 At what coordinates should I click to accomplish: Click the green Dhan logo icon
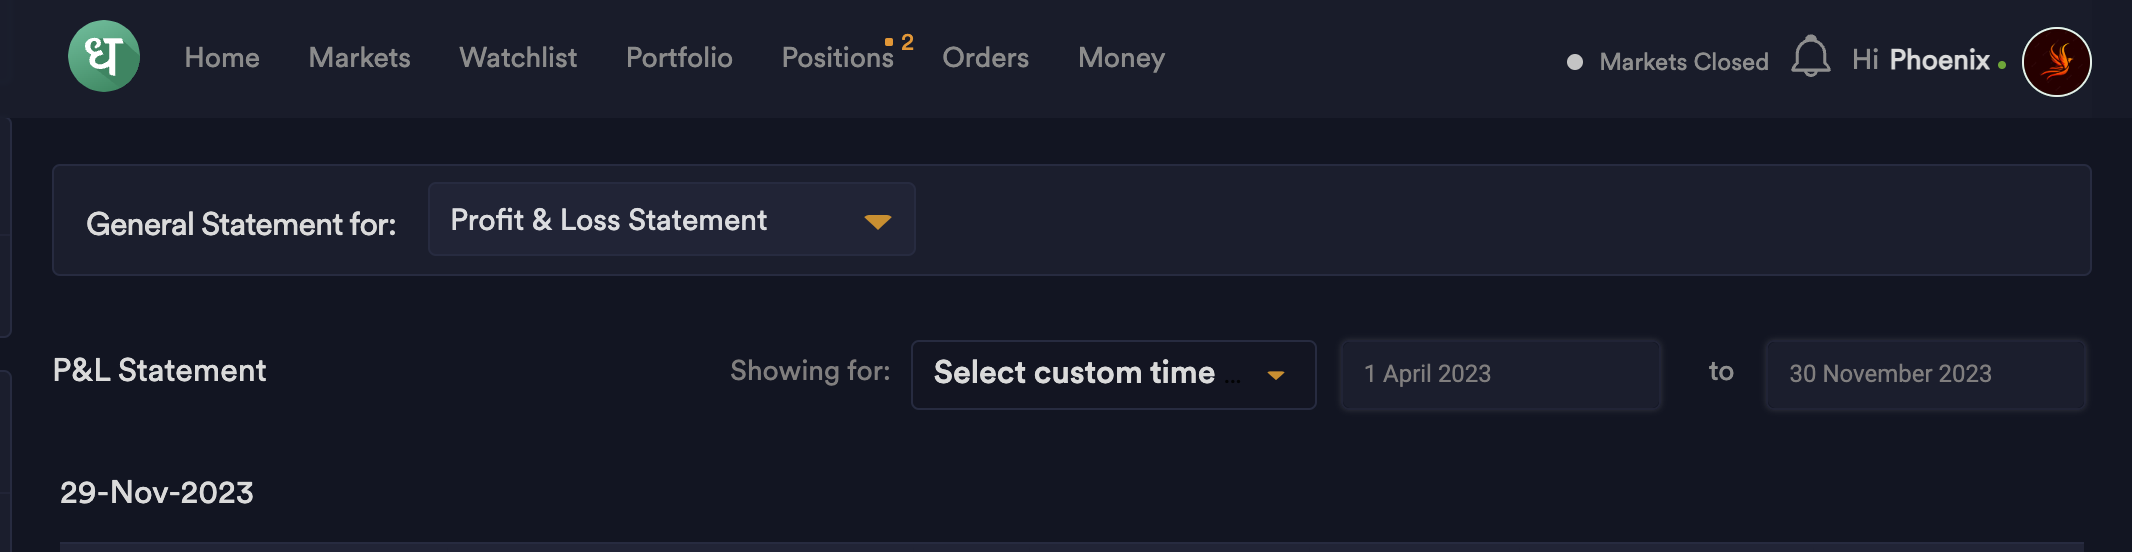pyautogui.click(x=104, y=57)
